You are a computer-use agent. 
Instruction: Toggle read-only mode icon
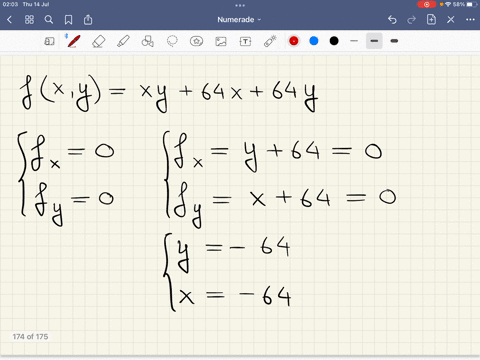tap(49, 41)
